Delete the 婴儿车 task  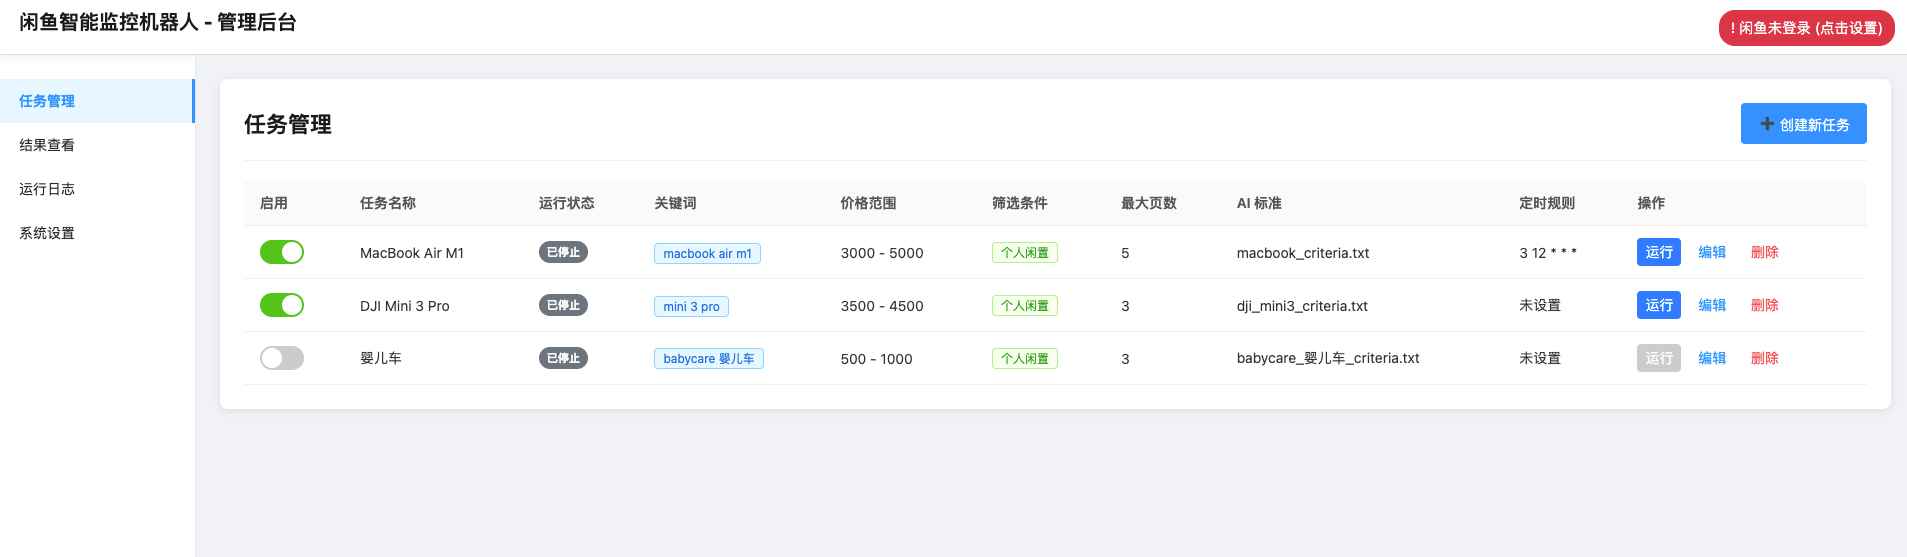pos(1764,358)
